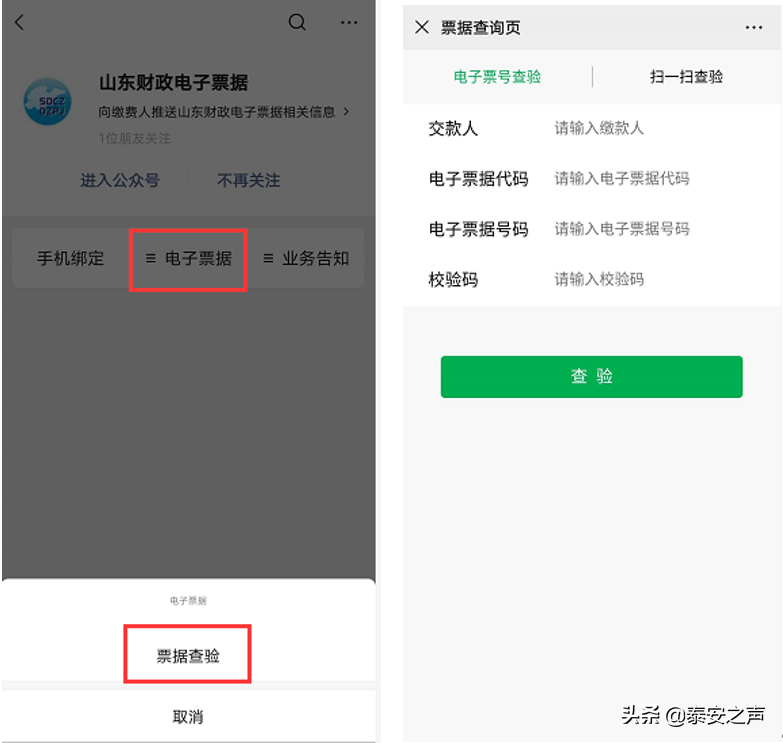This screenshot has height=743, width=783.
Task: Switch to 电子票号查验 tab
Action: [x=497, y=77]
